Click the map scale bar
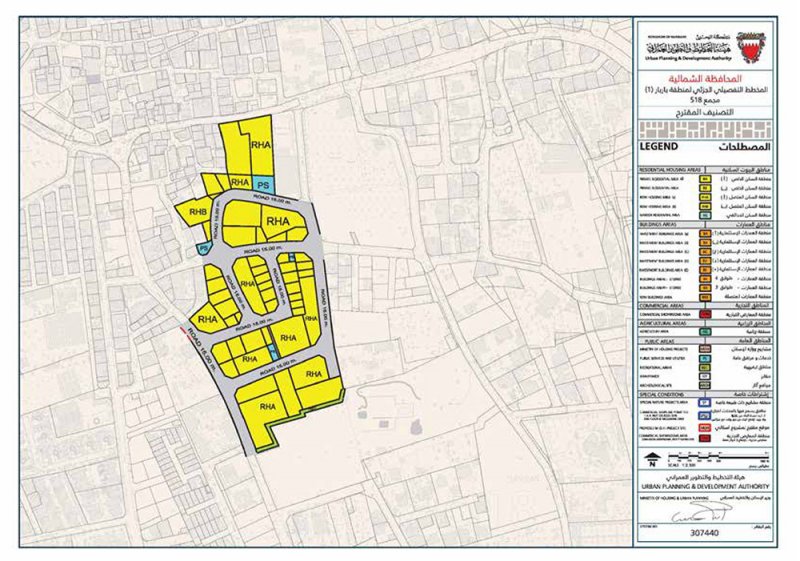This screenshot has height=561, width=800. tap(718, 455)
